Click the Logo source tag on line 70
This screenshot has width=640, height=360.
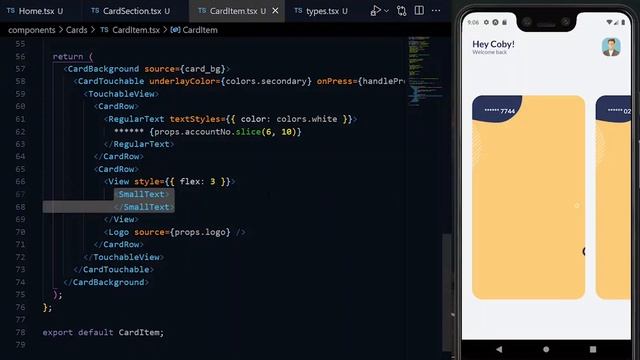point(175,232)
